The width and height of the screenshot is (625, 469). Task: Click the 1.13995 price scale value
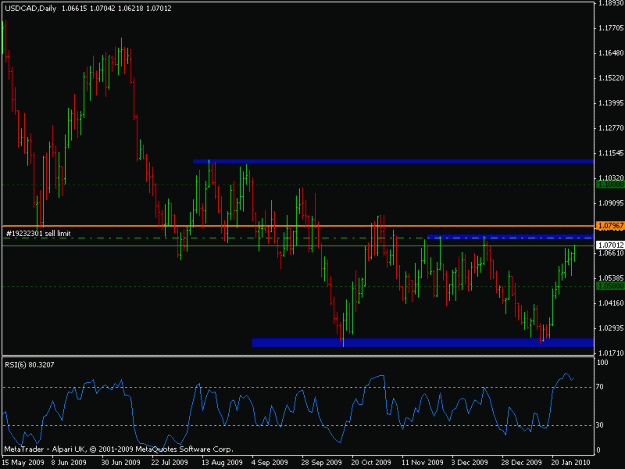pyautogui.click(x=611, y=103)
